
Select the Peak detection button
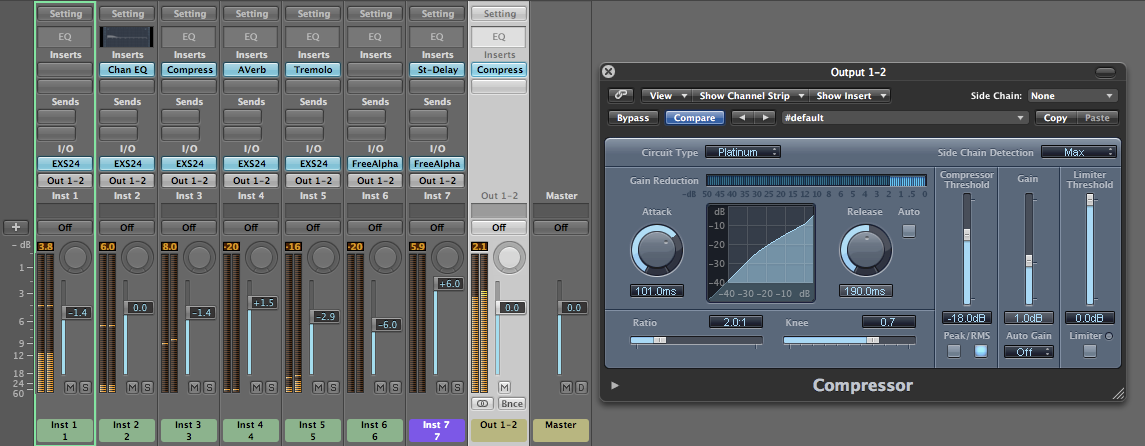click(x=954, y=351)
